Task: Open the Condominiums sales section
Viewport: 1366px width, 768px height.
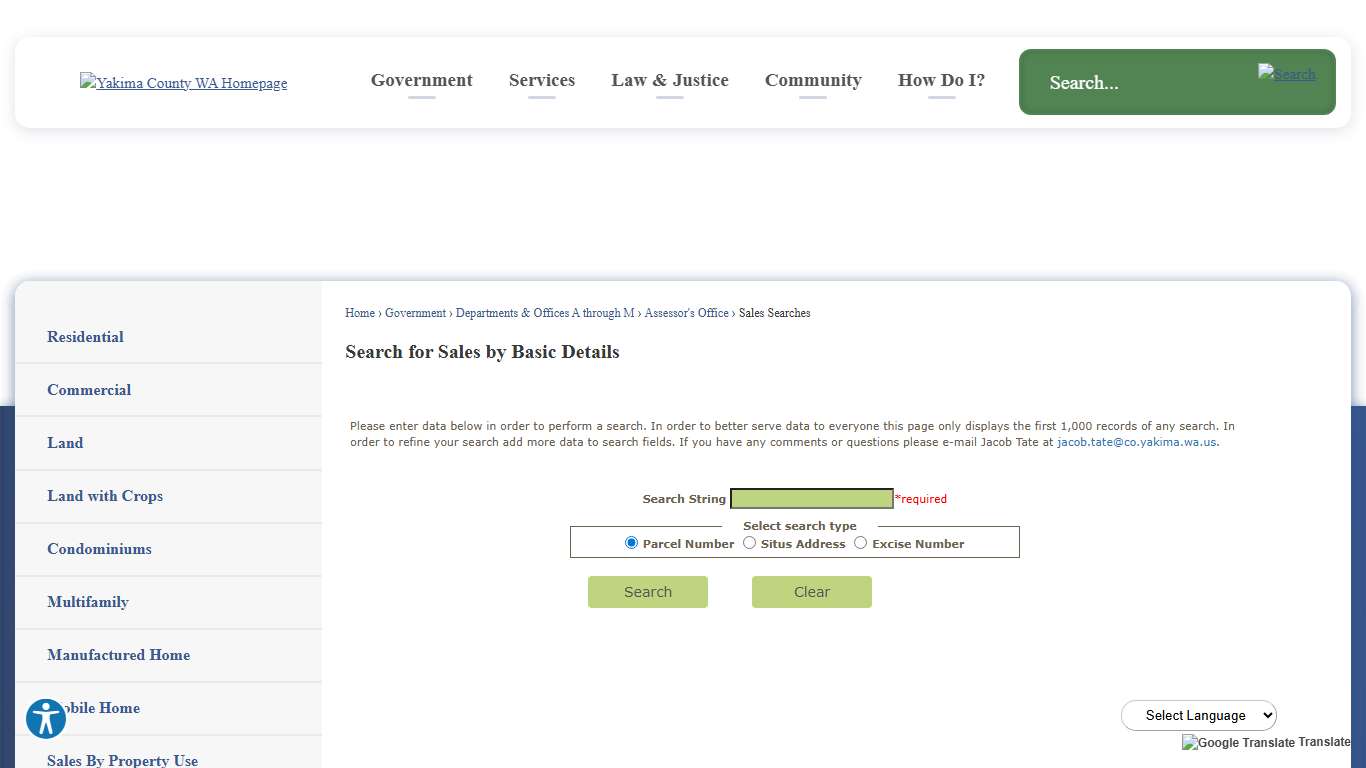Action: coord(99,549)
